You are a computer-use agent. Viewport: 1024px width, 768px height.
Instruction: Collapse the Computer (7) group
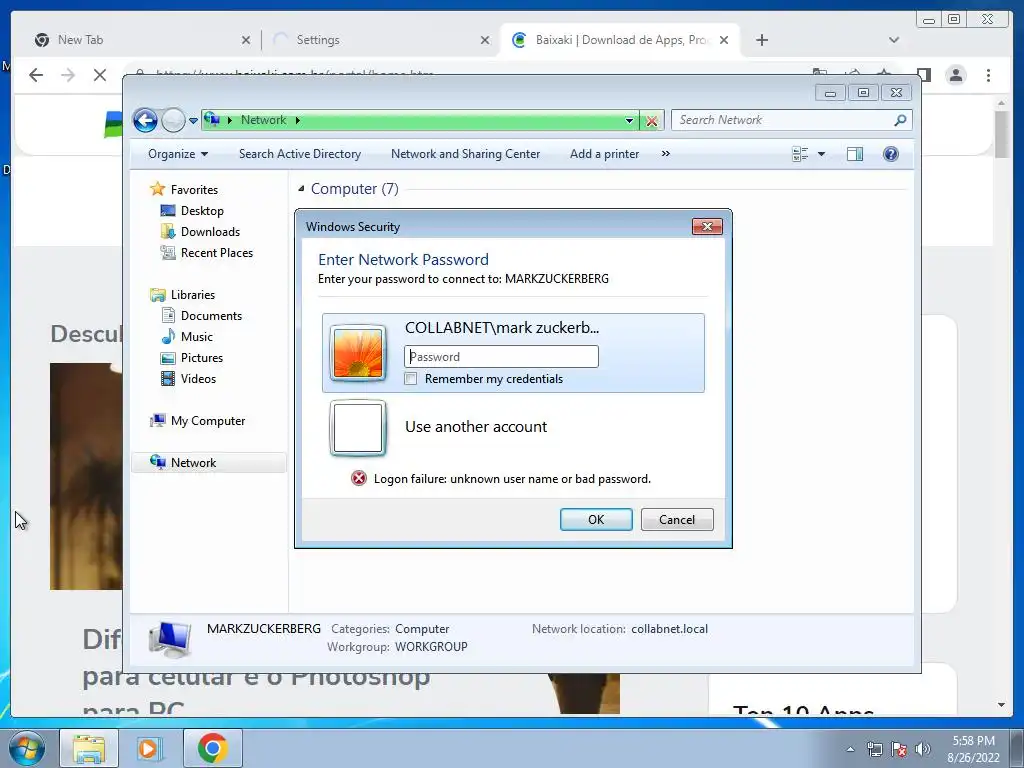pyautogui.click(x=301, y=189)
